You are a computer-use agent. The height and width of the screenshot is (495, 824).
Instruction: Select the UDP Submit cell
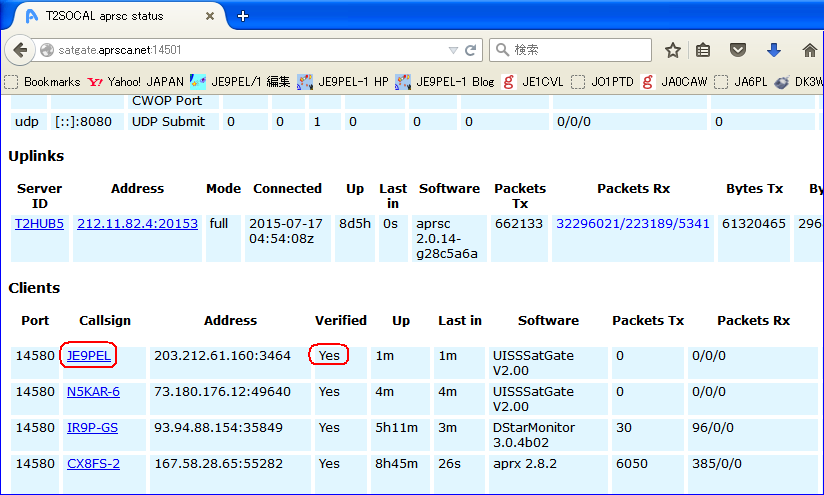point(173,122)
